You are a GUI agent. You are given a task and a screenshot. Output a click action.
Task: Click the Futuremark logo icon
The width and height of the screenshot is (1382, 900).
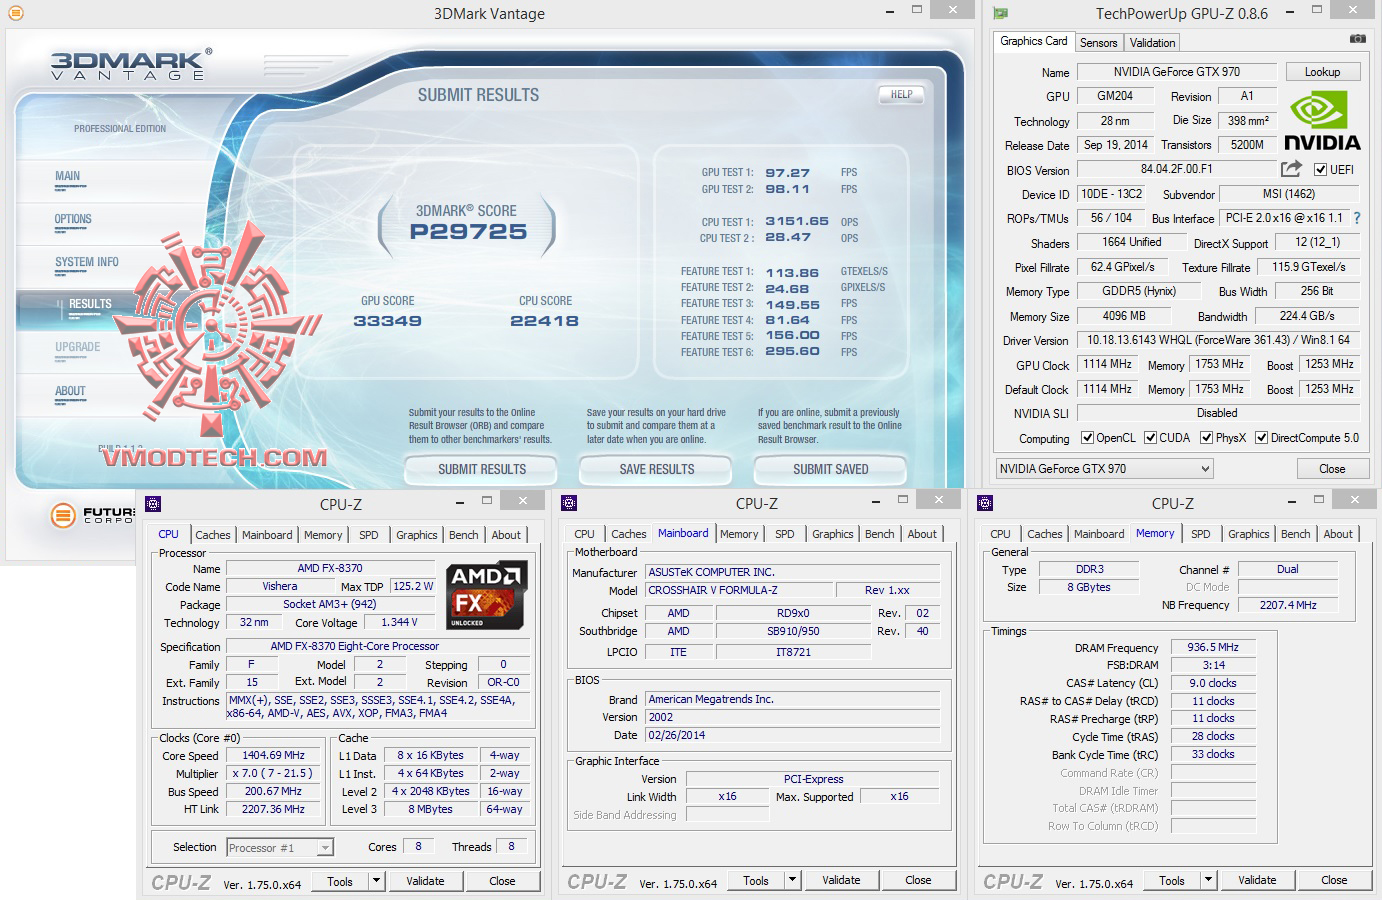(x=63, y=515)
